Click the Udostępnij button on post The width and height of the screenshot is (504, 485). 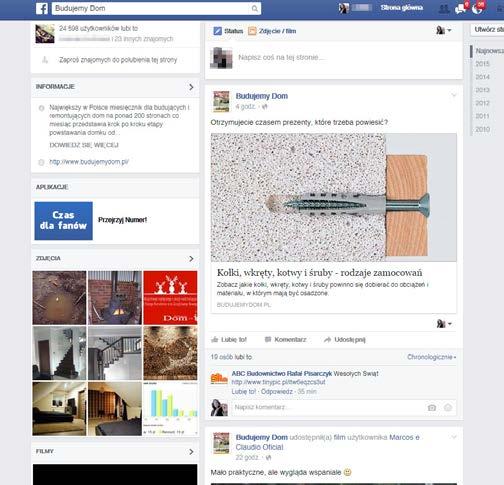point(345,340)
